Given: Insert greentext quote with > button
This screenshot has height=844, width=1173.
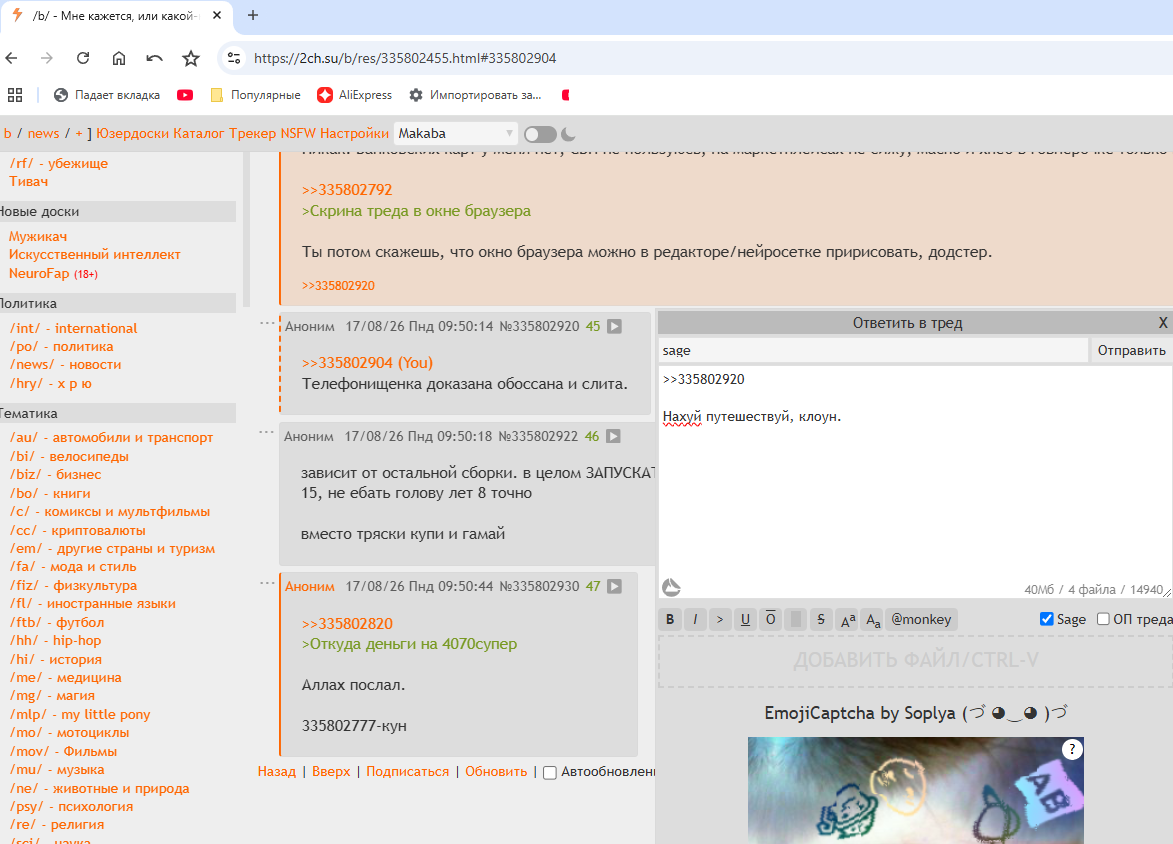Looking at the screenshot, I should pyautogui.click(x=720, y=620).
